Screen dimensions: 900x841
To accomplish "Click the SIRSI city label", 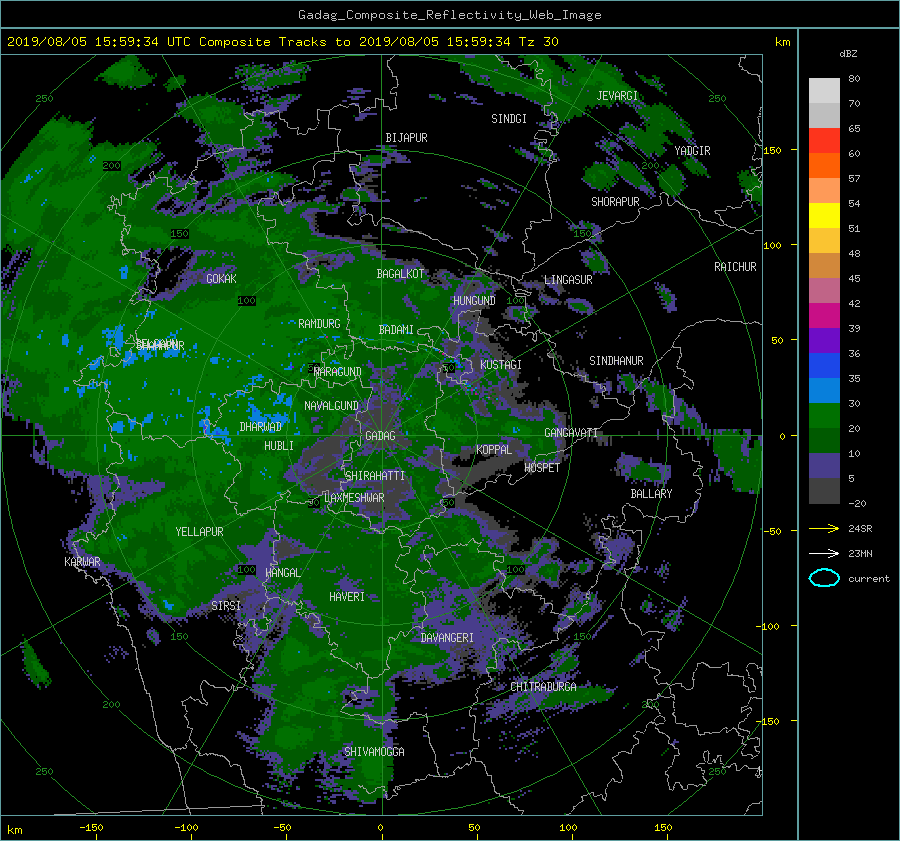I will [226, 606].
